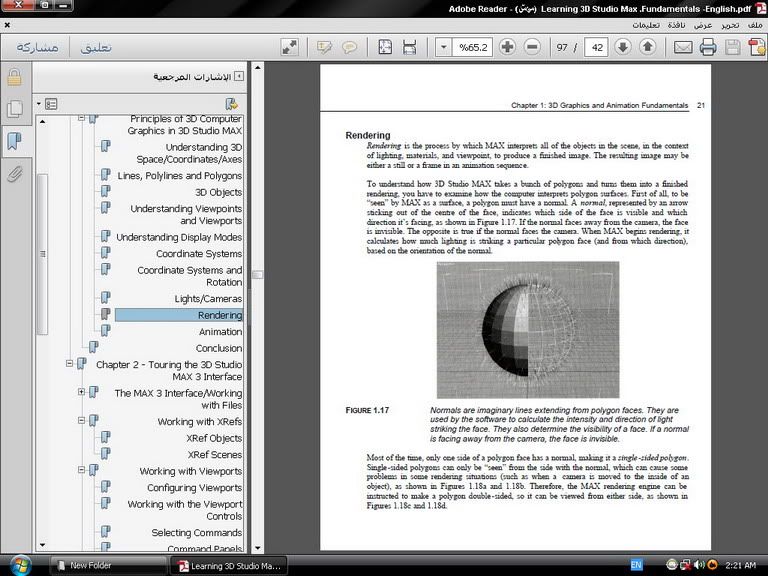Open the XRef Objects bookmark
Screen dimensions: 768x576
(214, 438)
